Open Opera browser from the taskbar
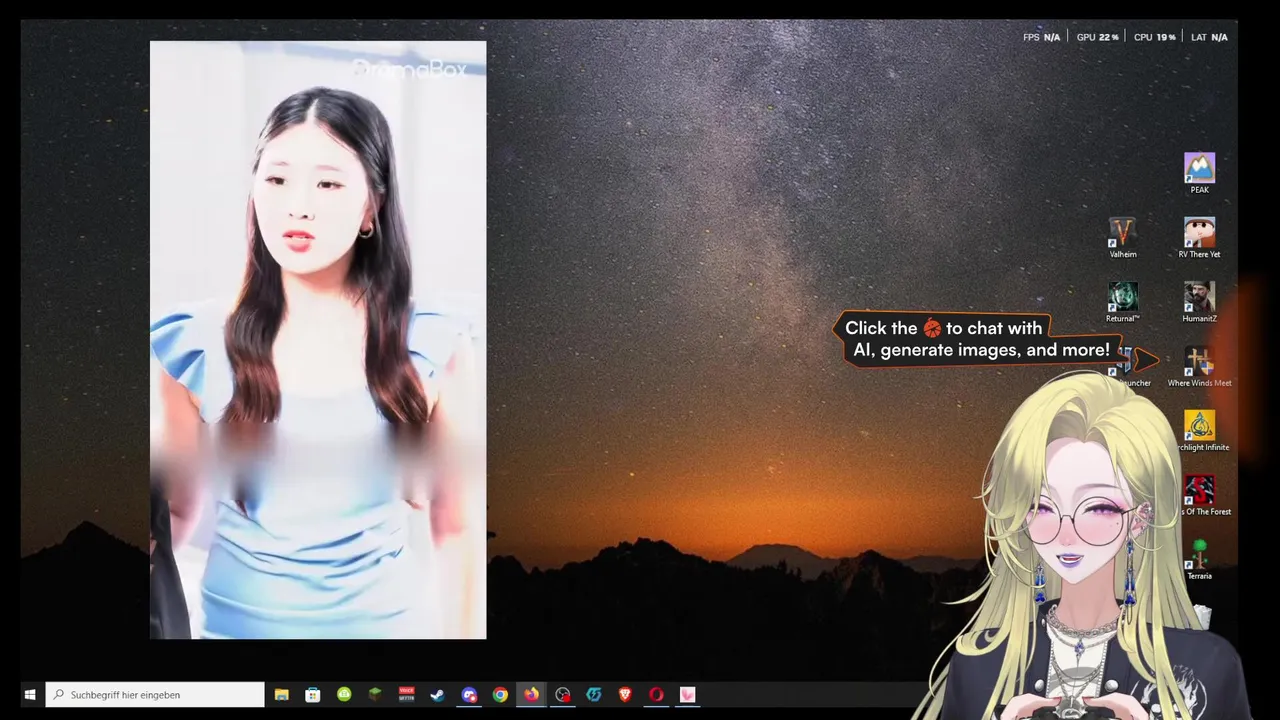 (656, 694)
